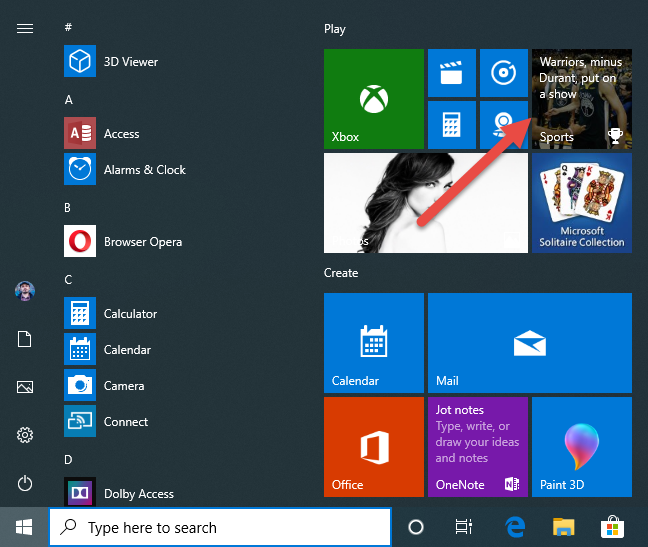Open File Explorer from taskbar
The image size is (648, 547).
click(x=564, y=527)
